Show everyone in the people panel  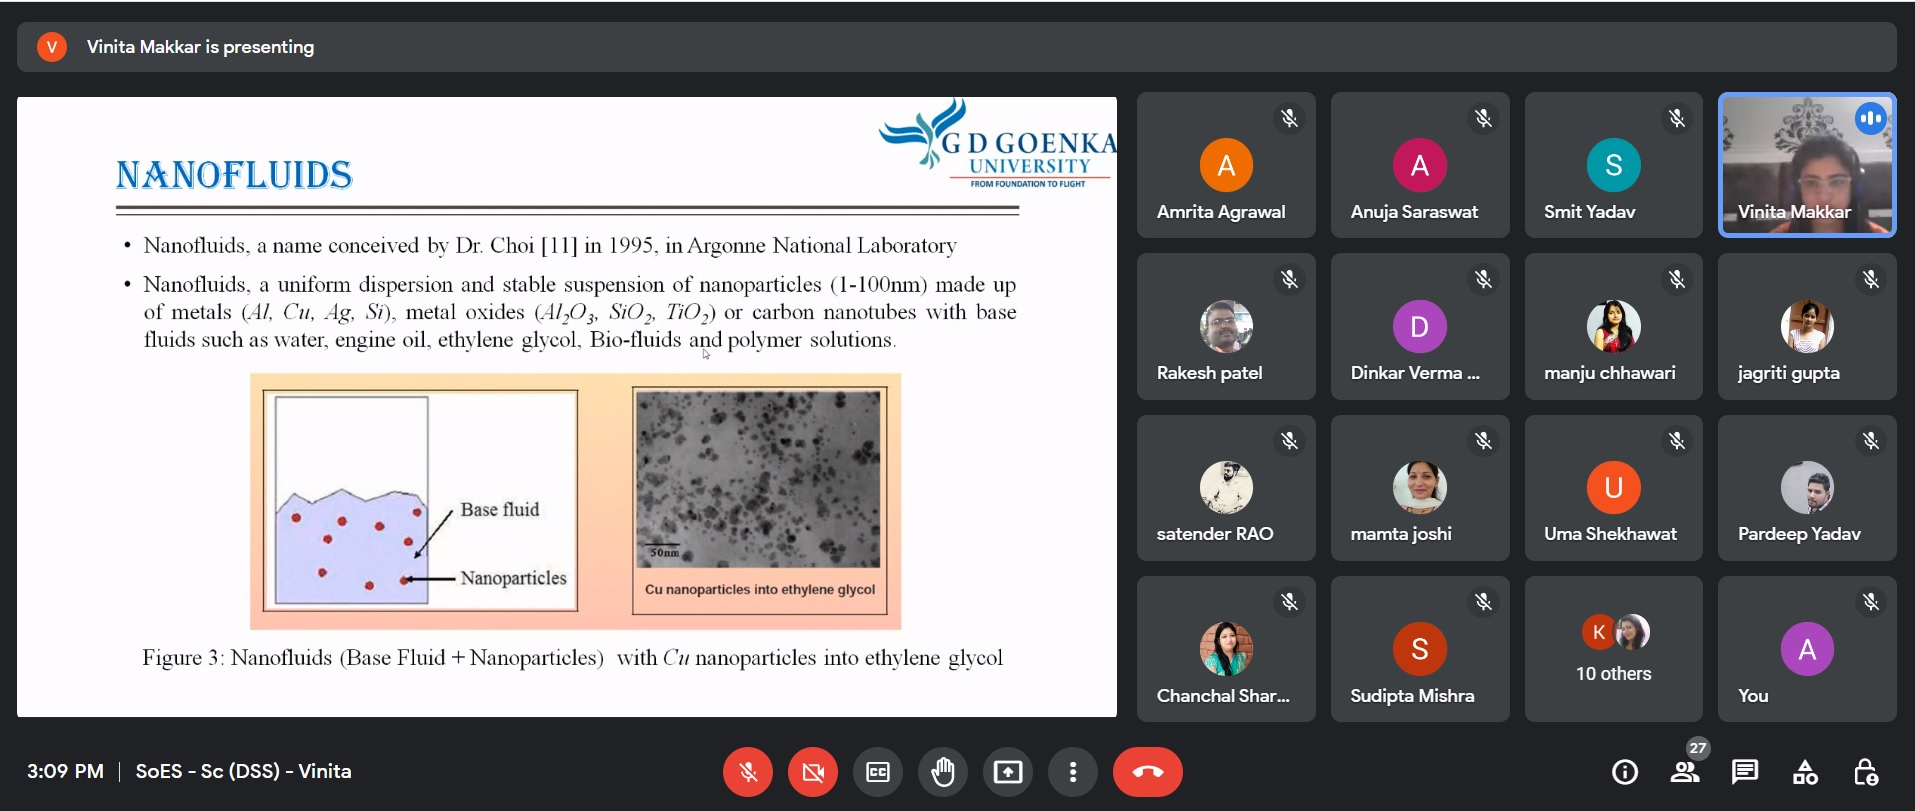click(1685, 772)
